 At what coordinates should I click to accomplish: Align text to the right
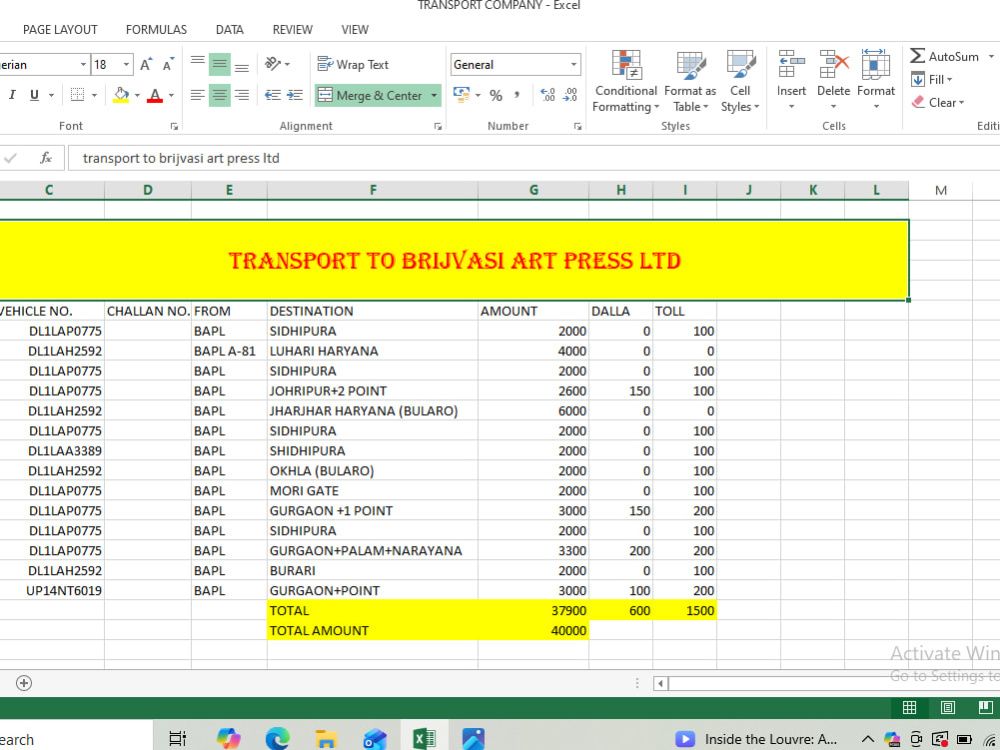point(242,95)
